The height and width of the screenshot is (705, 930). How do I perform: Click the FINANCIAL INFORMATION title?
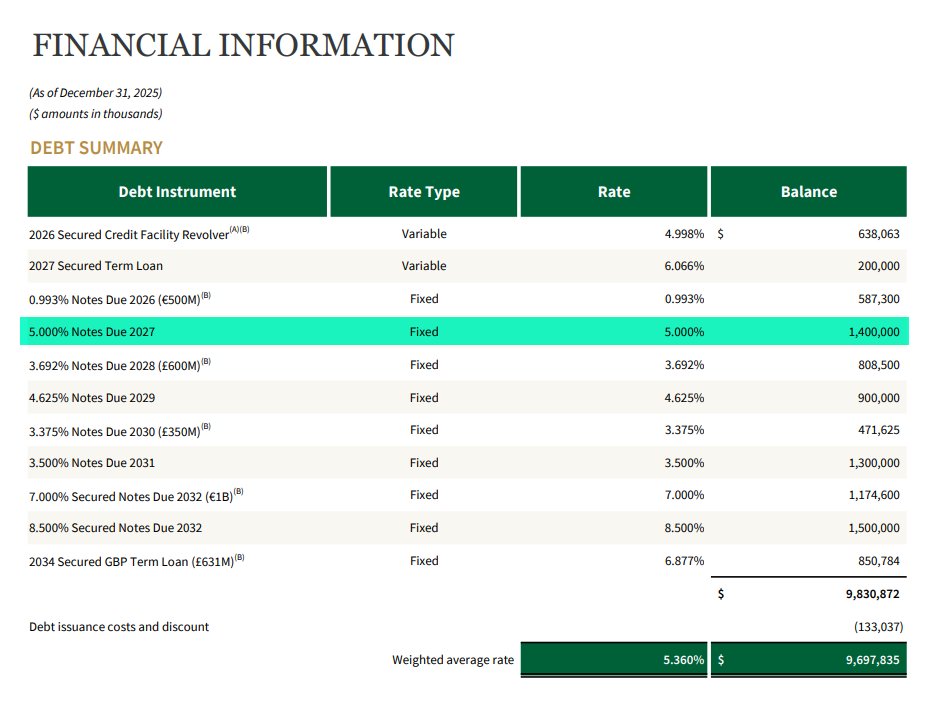coord(240,44)
